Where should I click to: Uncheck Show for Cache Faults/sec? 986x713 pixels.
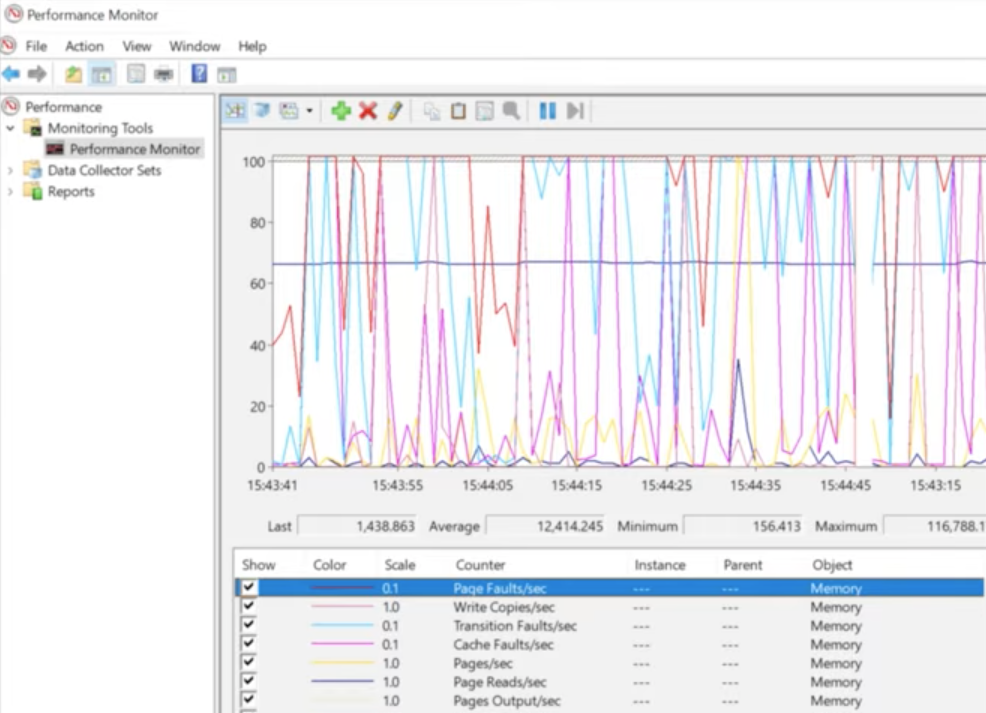tap(249, 643)
